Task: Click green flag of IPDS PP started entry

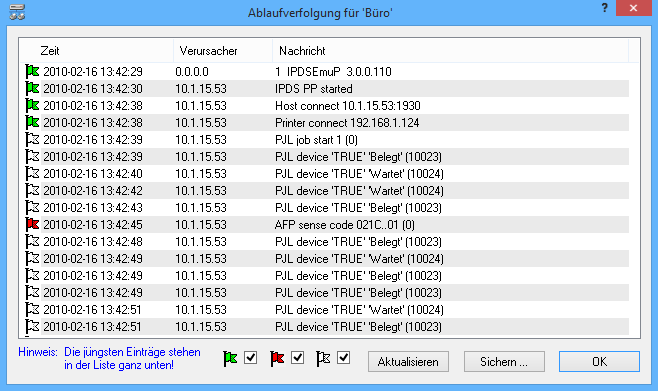Action: [32, 89]
